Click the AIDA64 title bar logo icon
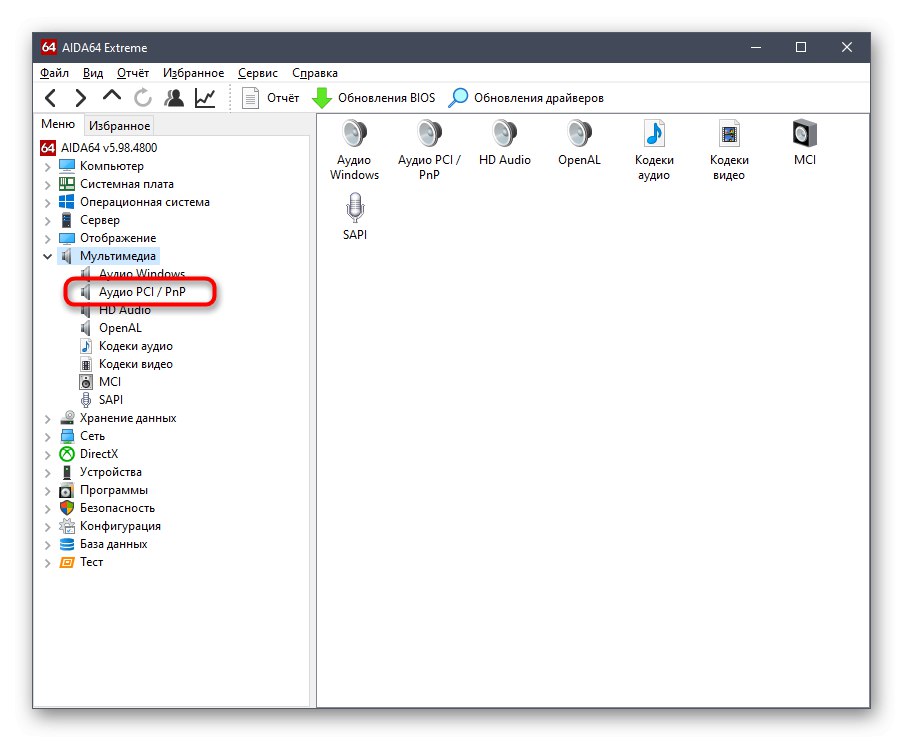 click(48, 47)
